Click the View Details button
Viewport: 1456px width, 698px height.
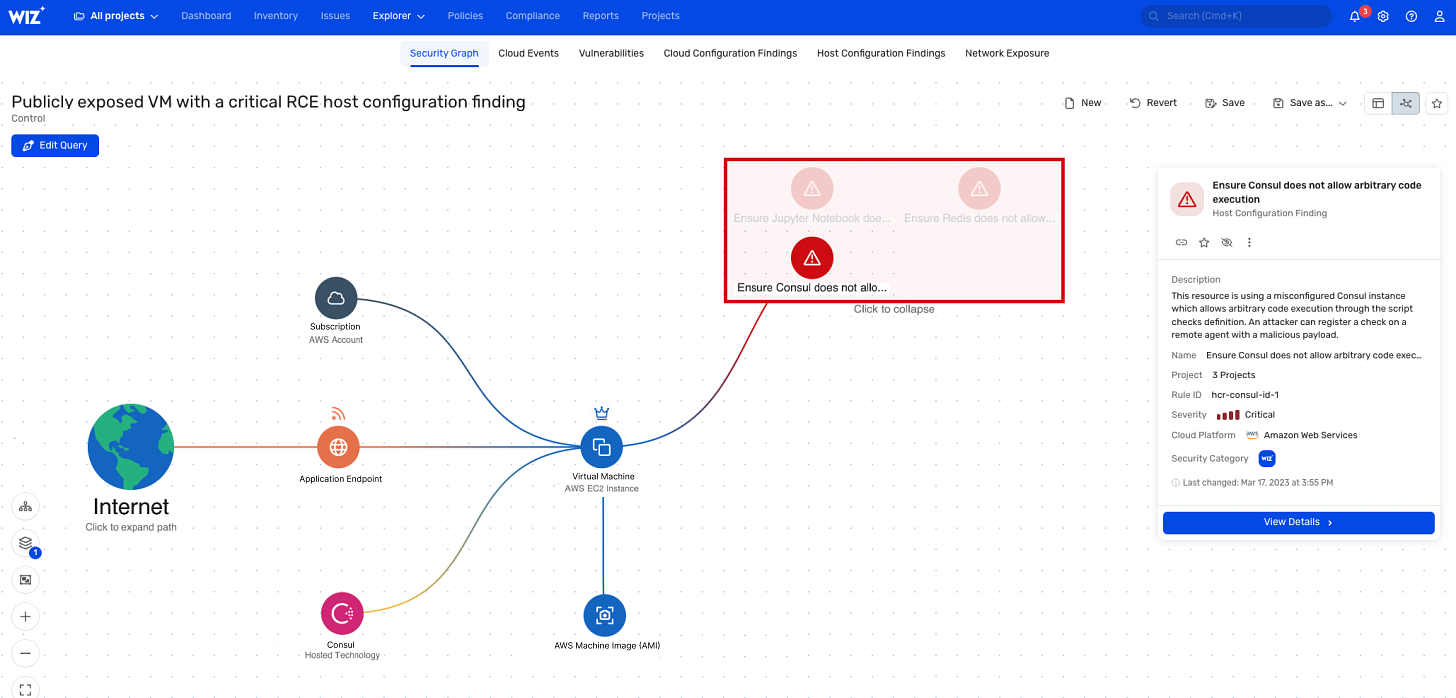coord(1298,522)
